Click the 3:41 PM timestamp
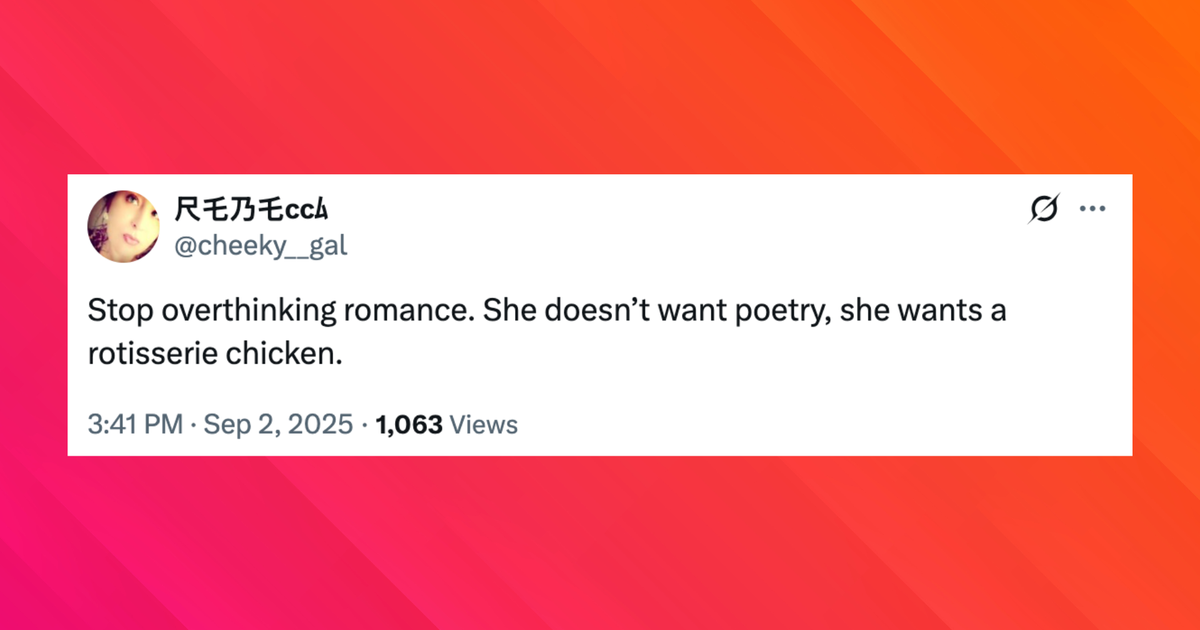1200x630 pixels. [134, 424]
